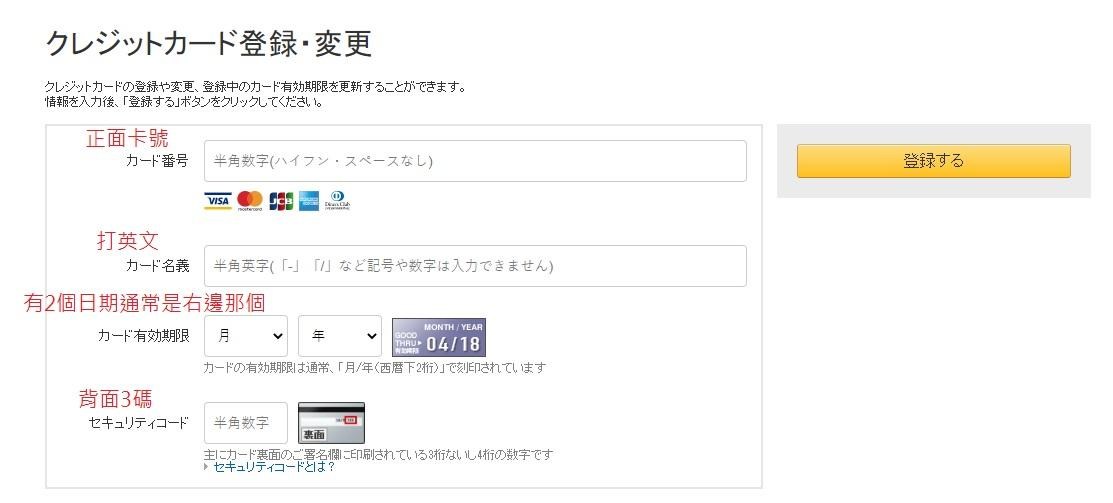1113x503 pixels.
Task: Click the カード番号 field label
Action: tap(156, 161)
